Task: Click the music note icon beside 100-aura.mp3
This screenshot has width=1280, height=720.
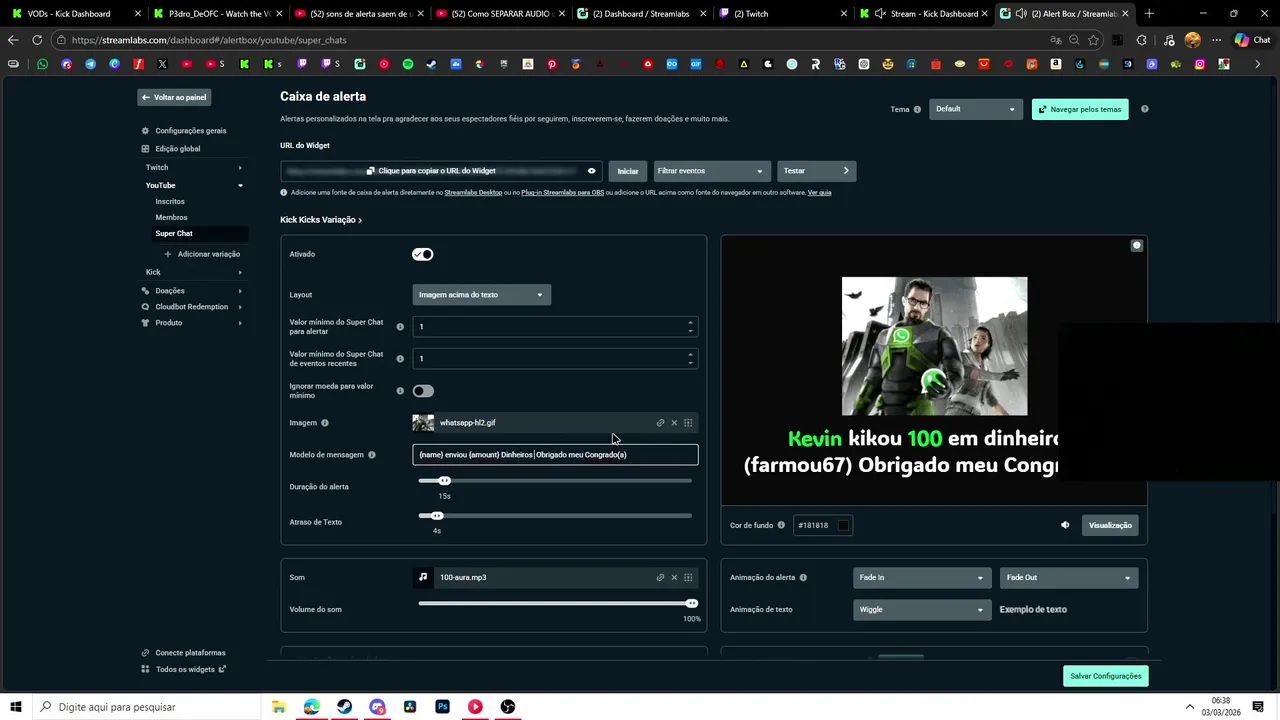Action: pos(423,577)
